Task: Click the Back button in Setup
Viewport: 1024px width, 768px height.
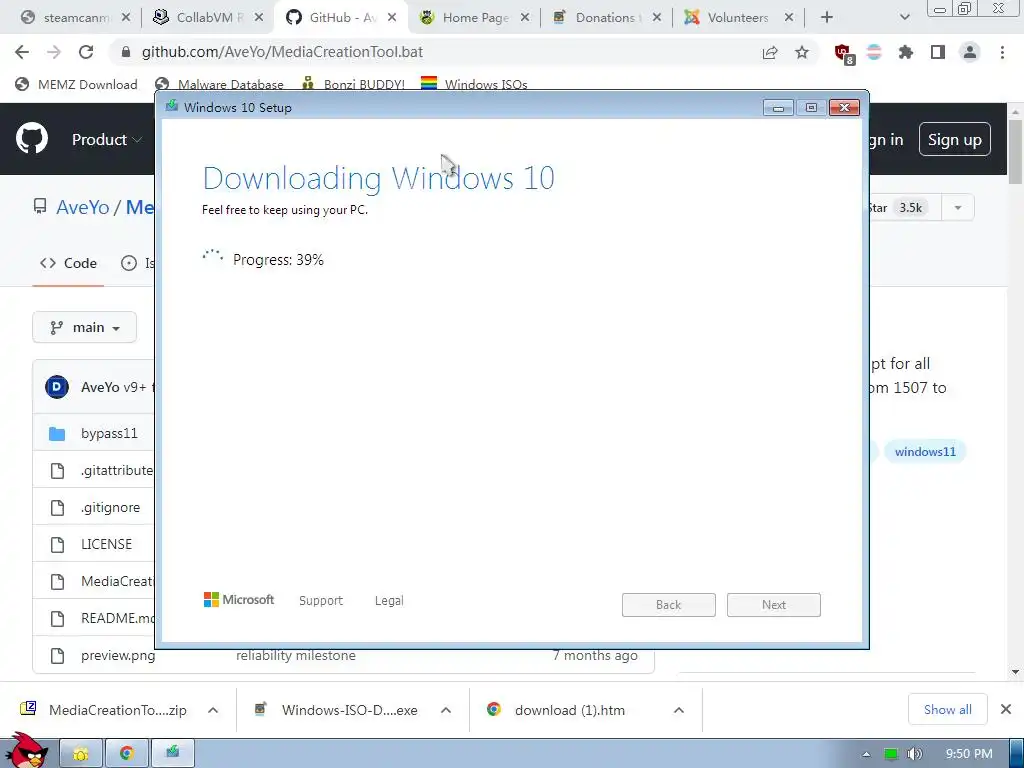Action: pyautogui.click(x=669, y=605)
